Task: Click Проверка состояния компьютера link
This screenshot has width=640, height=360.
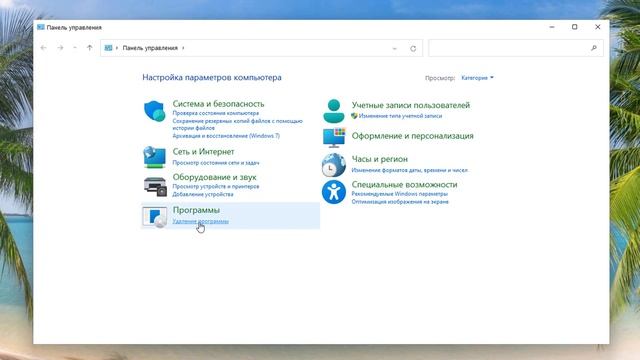Action: (x=216, y=113)
